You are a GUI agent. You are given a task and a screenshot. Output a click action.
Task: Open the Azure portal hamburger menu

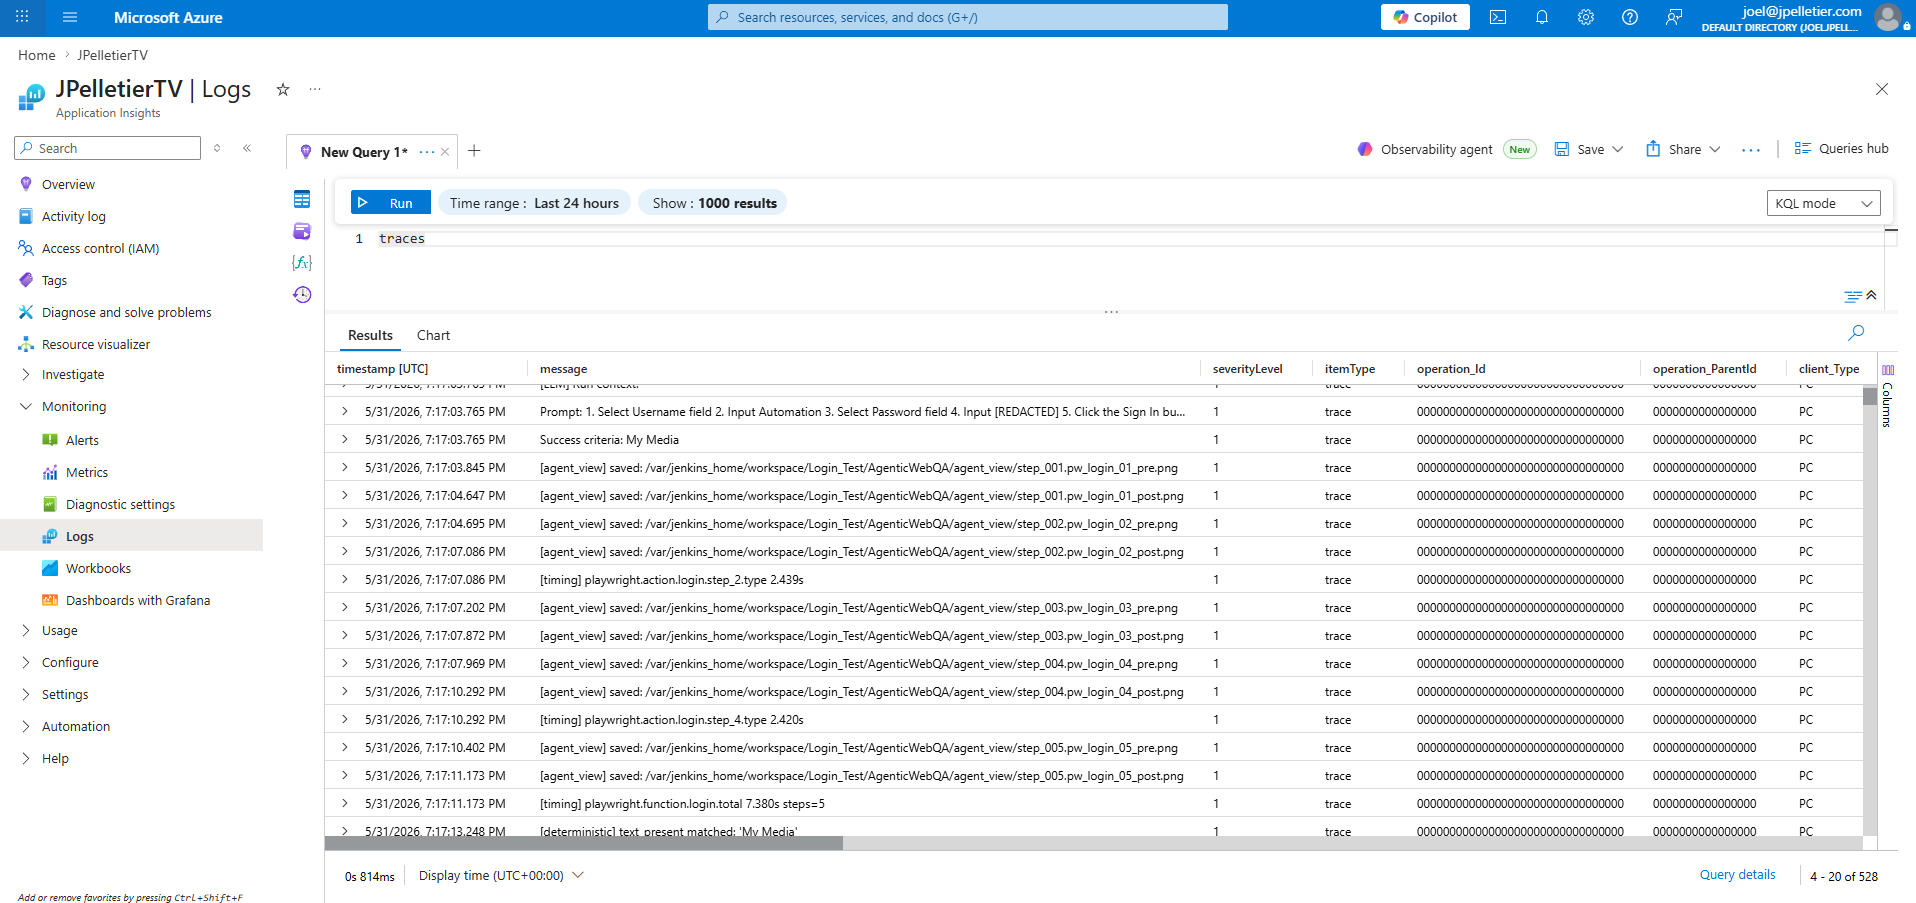point(70,17)
